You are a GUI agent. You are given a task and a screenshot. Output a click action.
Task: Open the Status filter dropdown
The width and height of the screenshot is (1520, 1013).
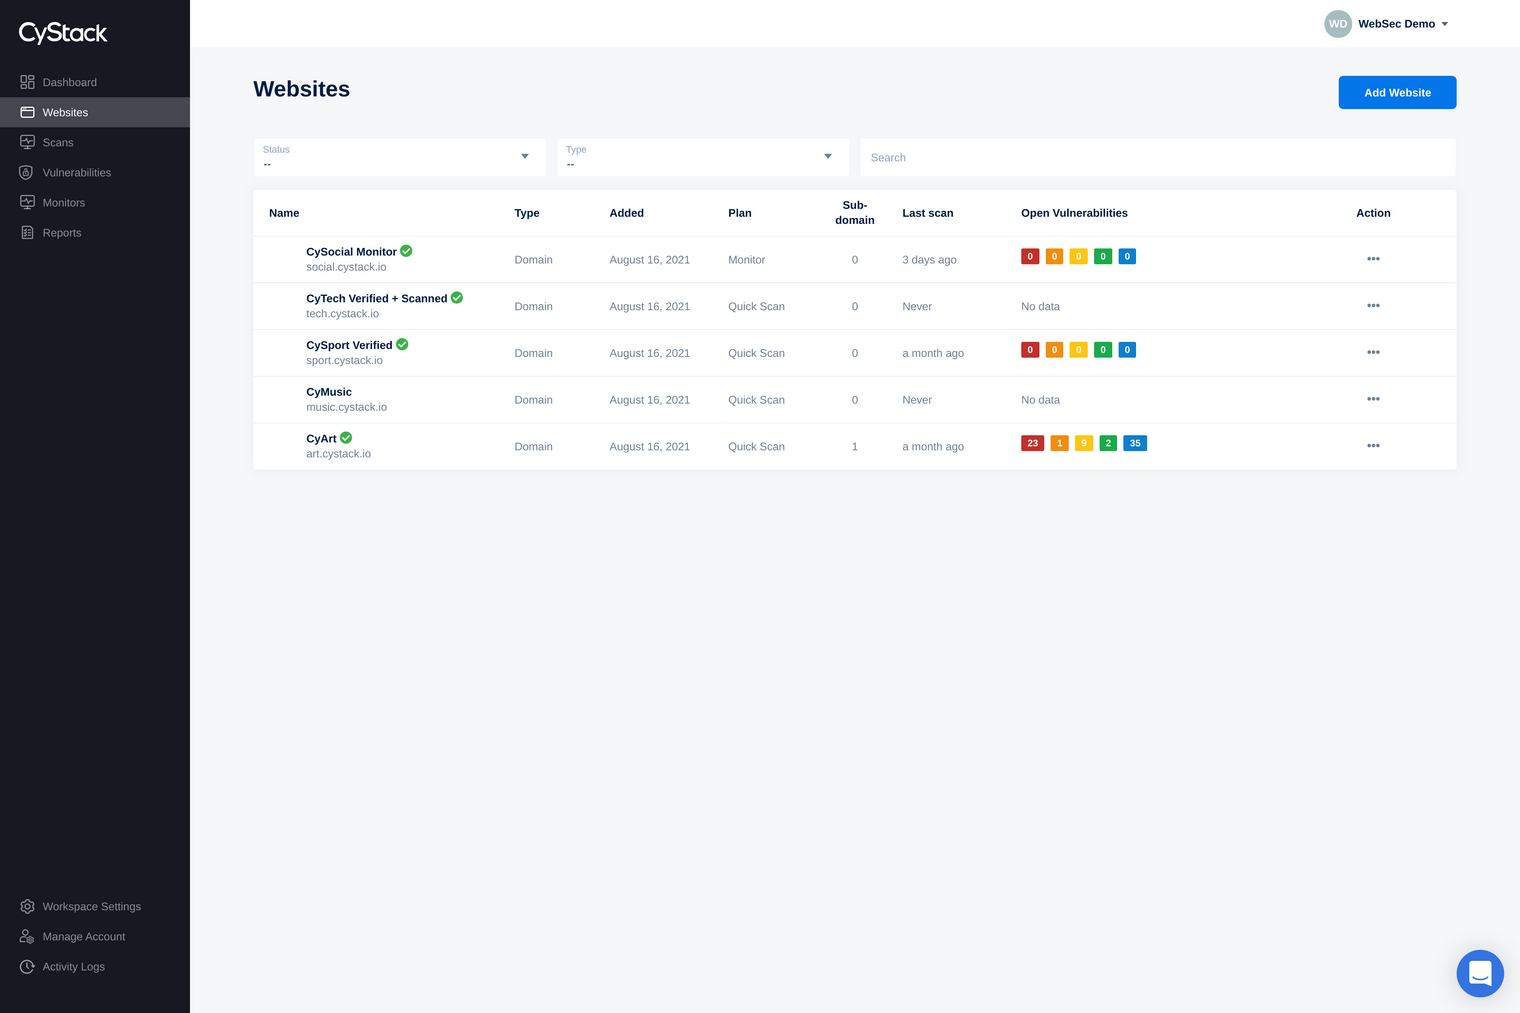coord(399,157)
